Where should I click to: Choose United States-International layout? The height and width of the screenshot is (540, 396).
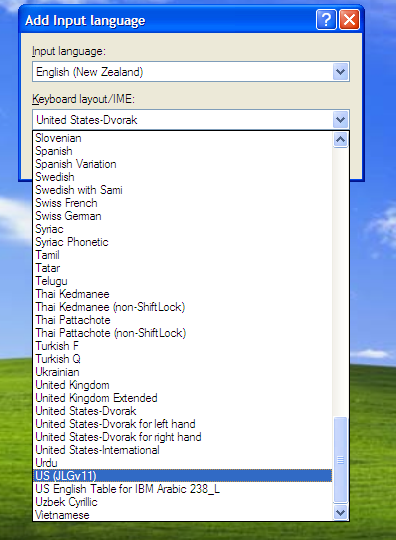point(183,450)
